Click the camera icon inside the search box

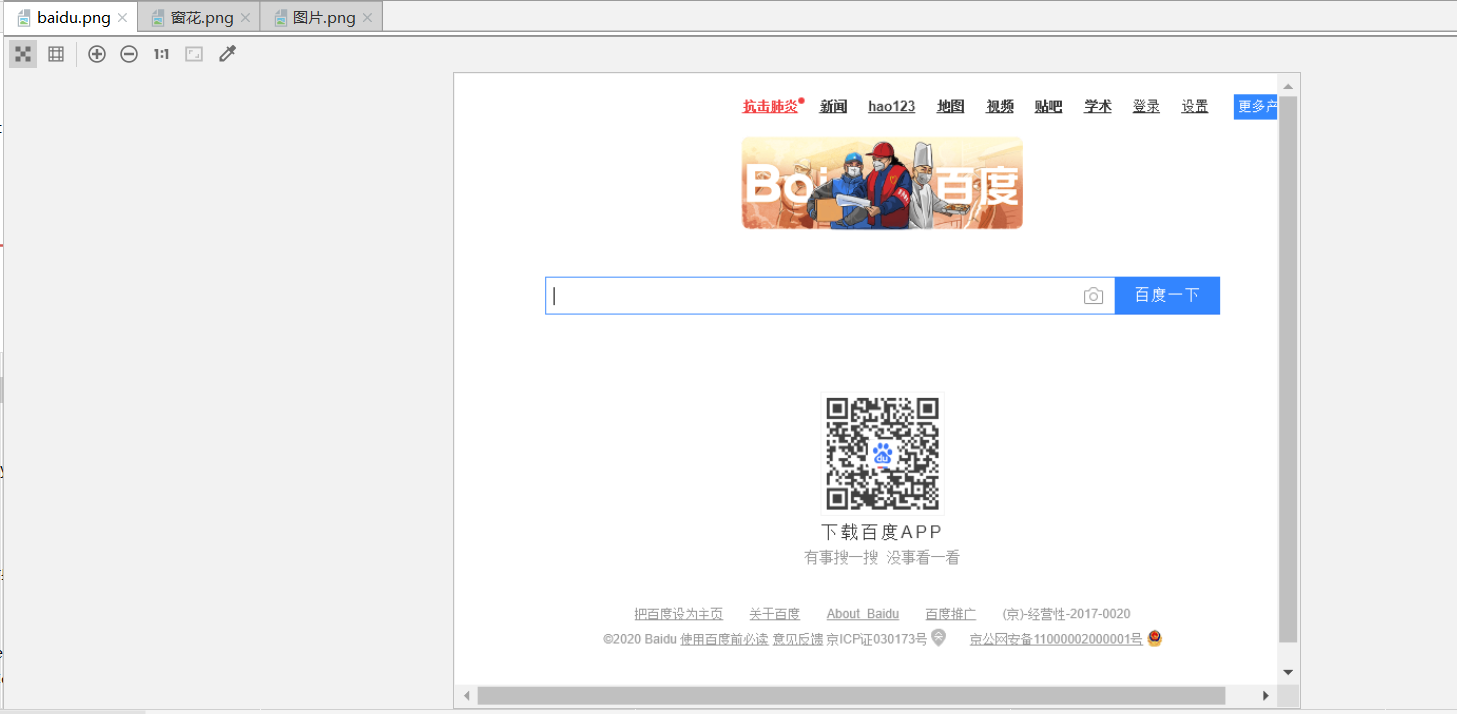click(x=1093, y=295)
